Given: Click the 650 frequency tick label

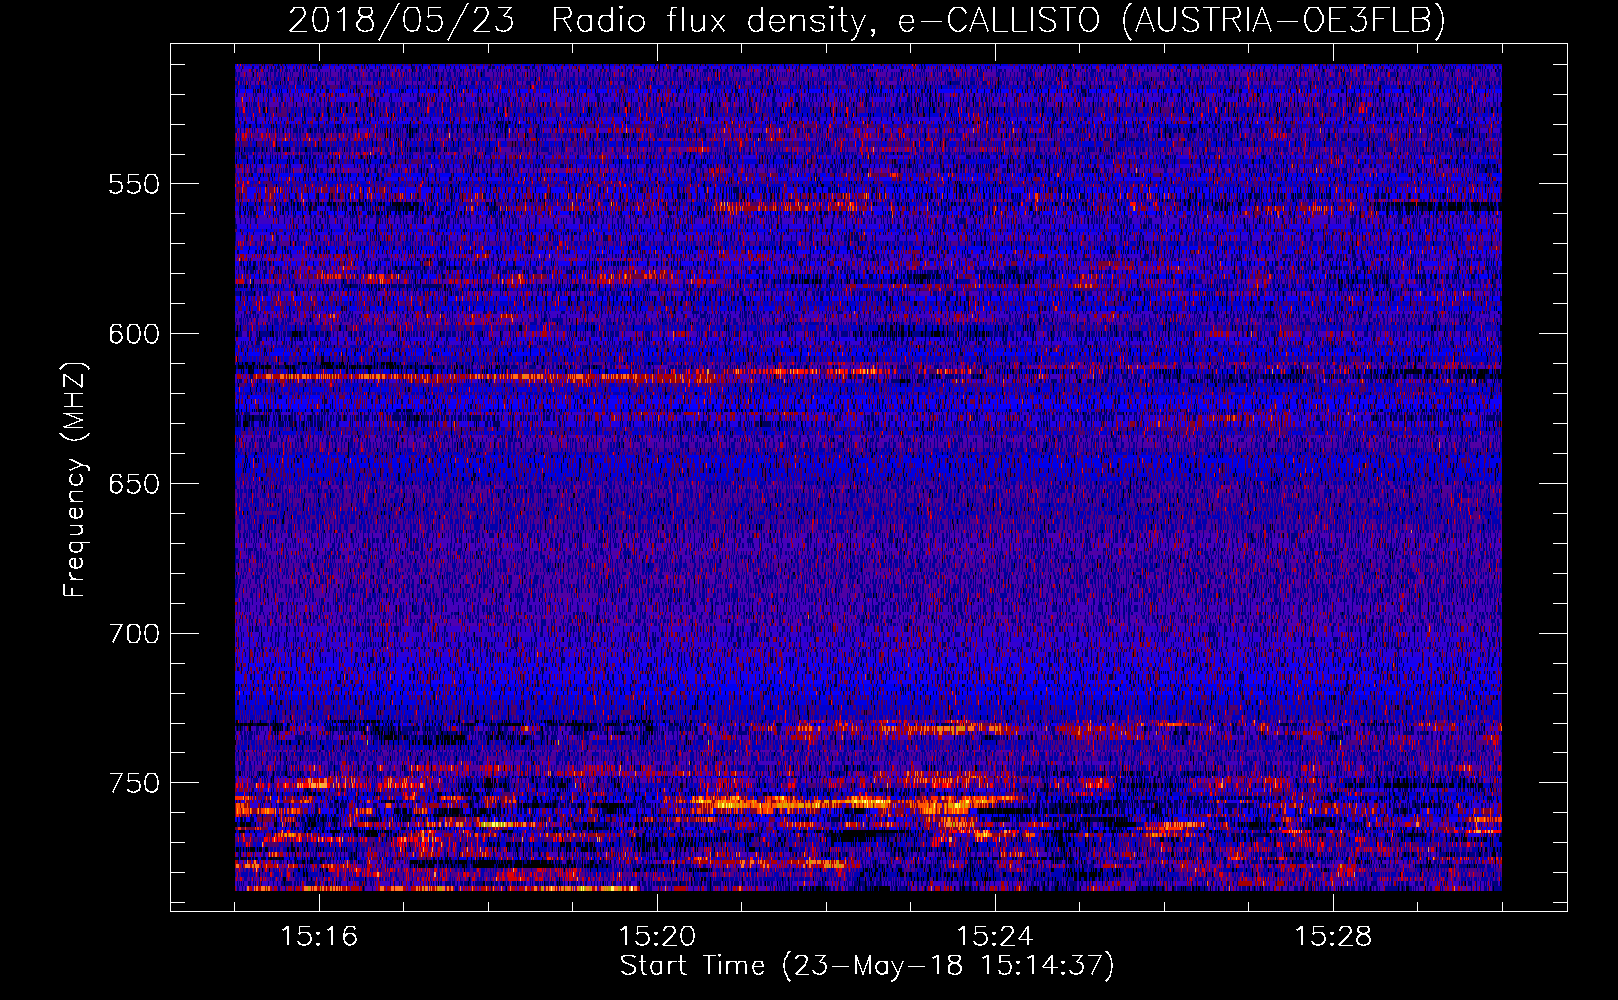Looking at the screenshot, I should click(x=134, y=484).
